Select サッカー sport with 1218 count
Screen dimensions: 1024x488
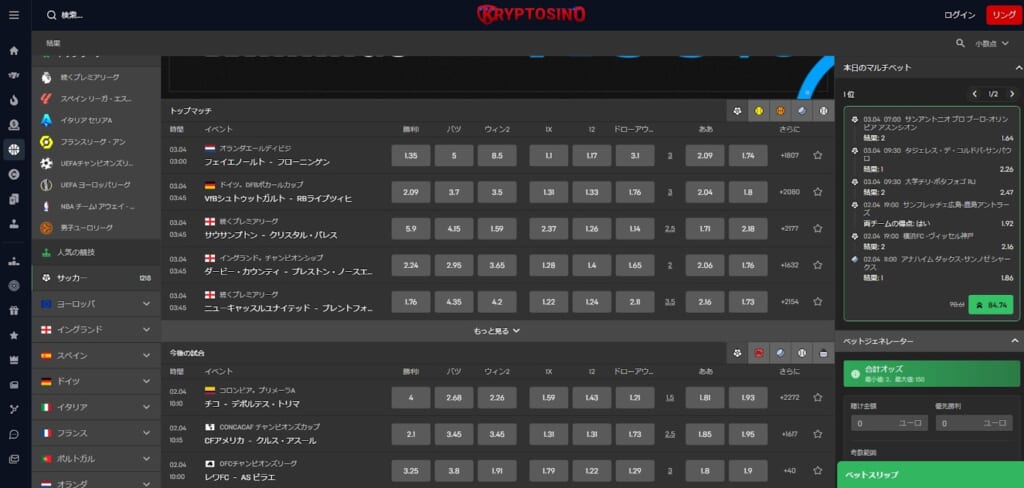pyautogui.click(x=96, y=278)
